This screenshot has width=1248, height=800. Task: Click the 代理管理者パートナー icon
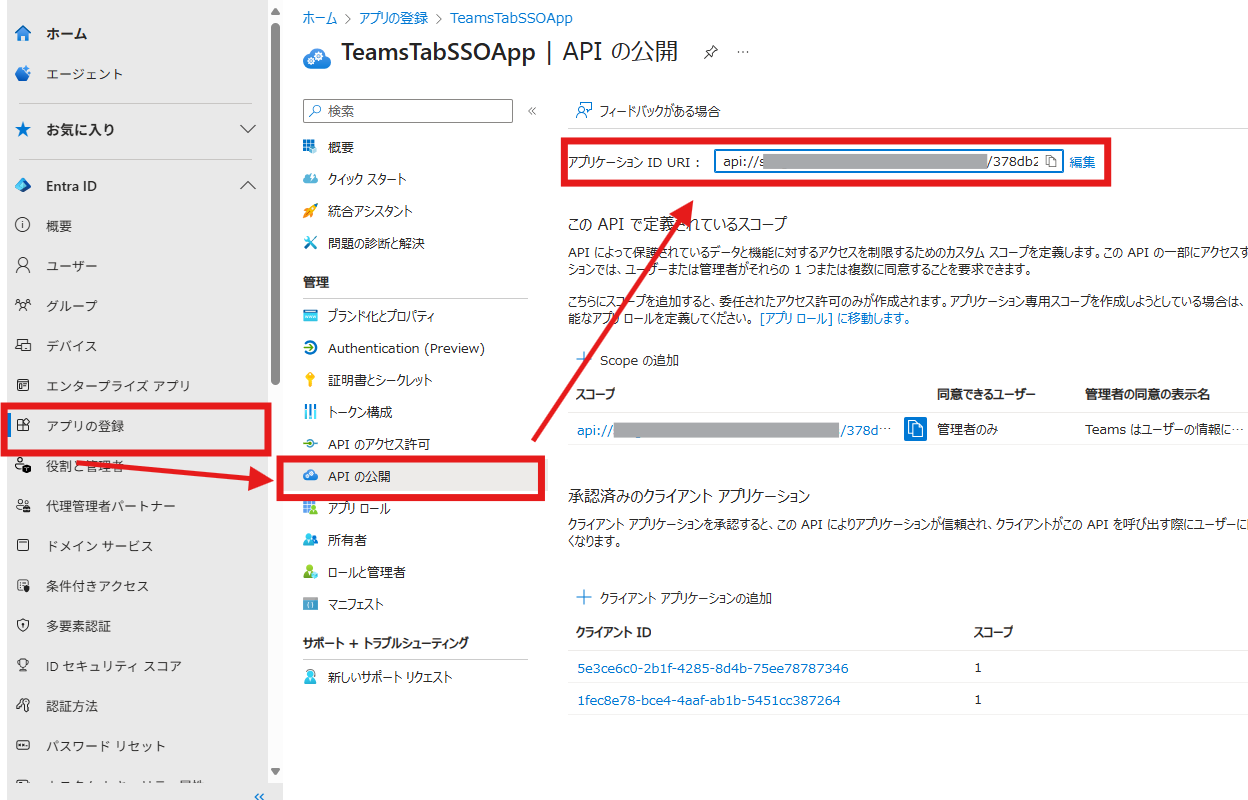point(23,506)
